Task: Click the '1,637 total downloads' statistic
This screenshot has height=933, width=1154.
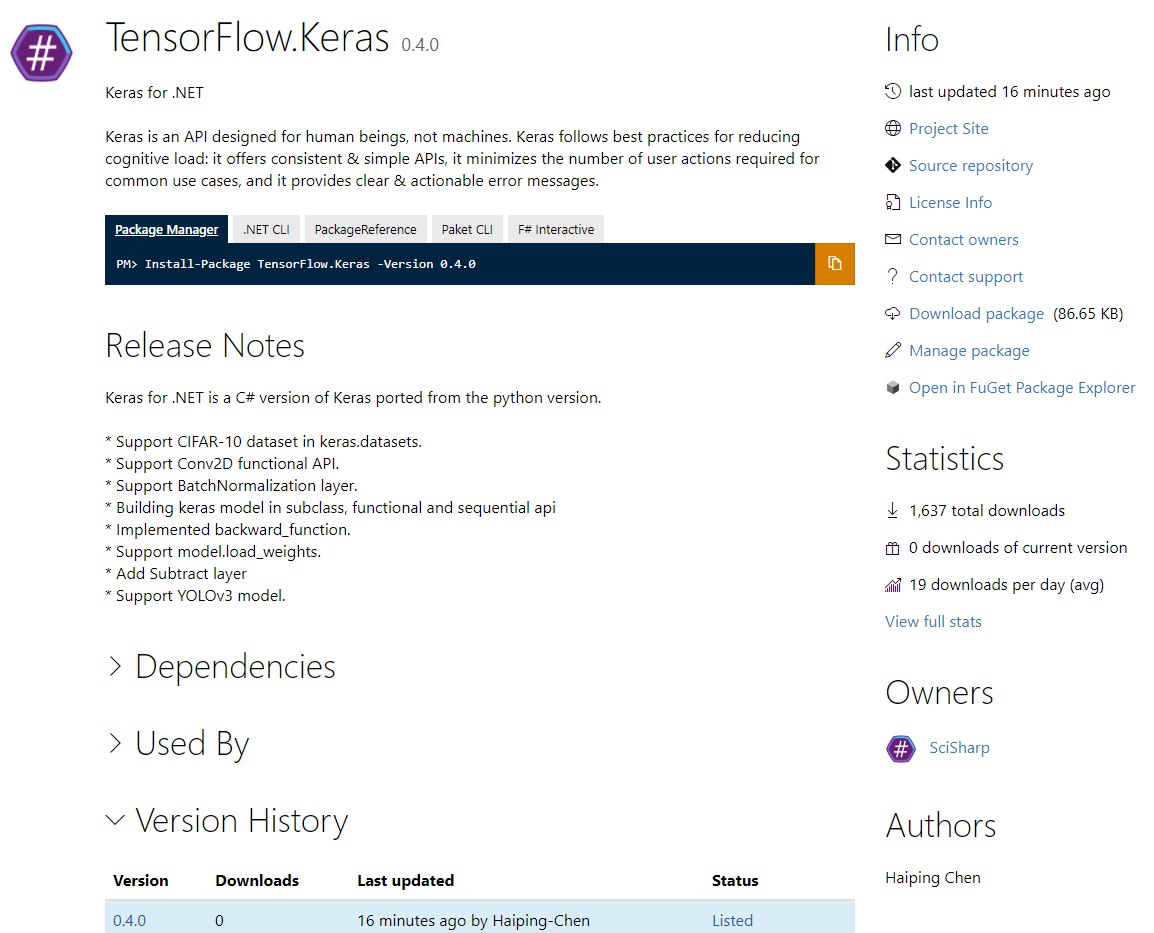Action: (986, 511)
